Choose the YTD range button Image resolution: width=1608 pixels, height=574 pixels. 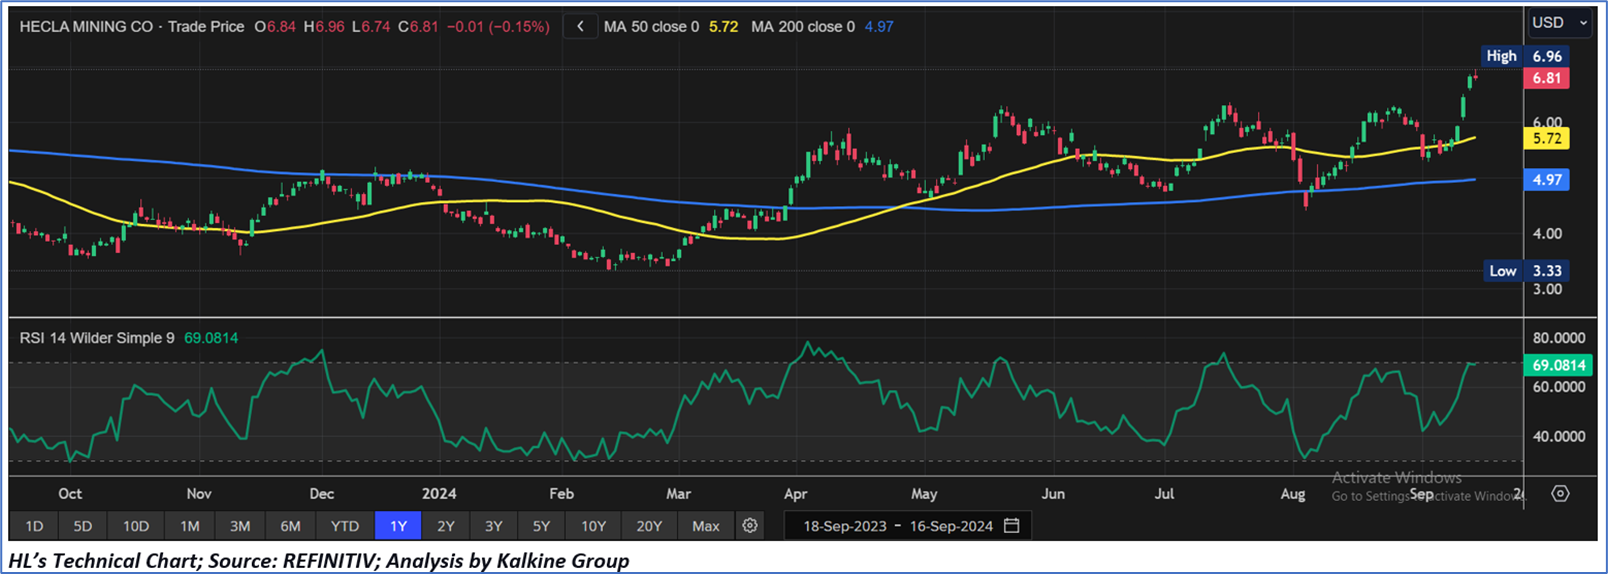[345, 525]
